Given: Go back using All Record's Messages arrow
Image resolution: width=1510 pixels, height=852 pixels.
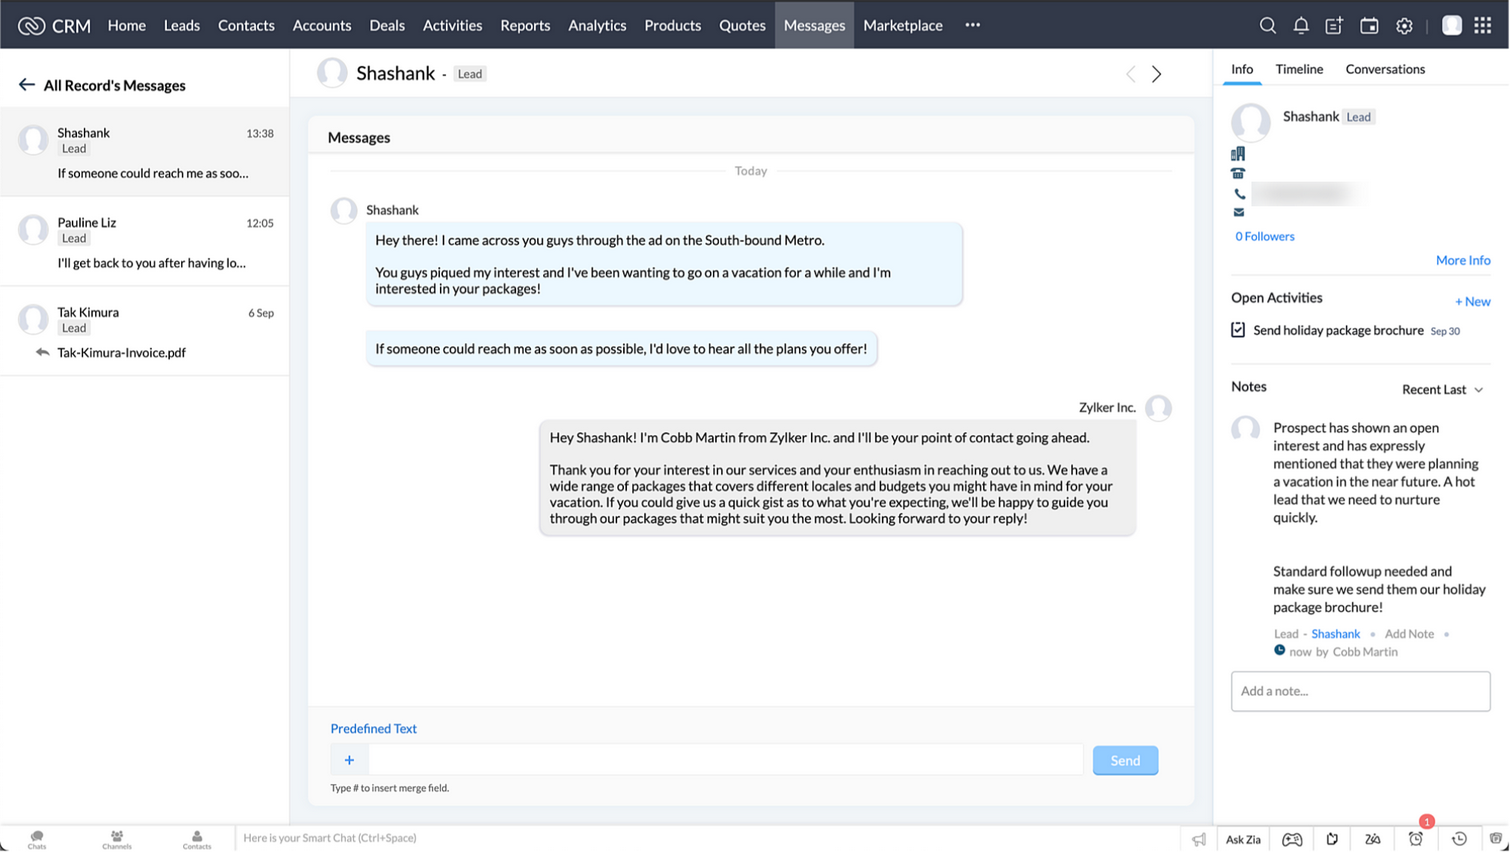Looking at the screenshot, I should click(27, 85).
